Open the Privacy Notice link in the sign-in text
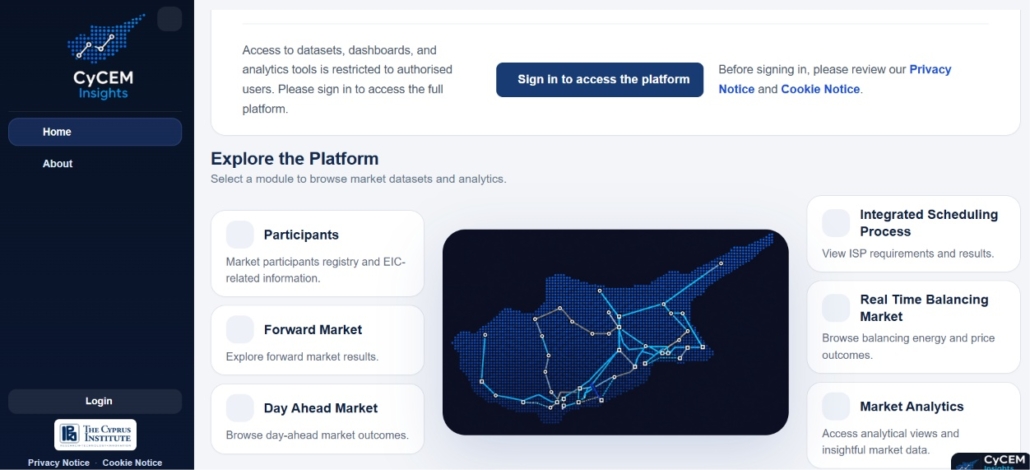The height and width of the screenshot is (470, 1030). pos(835,79)
